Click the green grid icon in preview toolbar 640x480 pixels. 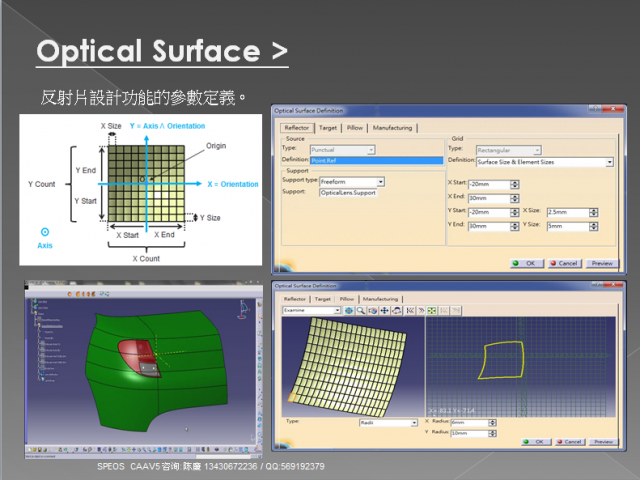[431, 311]
